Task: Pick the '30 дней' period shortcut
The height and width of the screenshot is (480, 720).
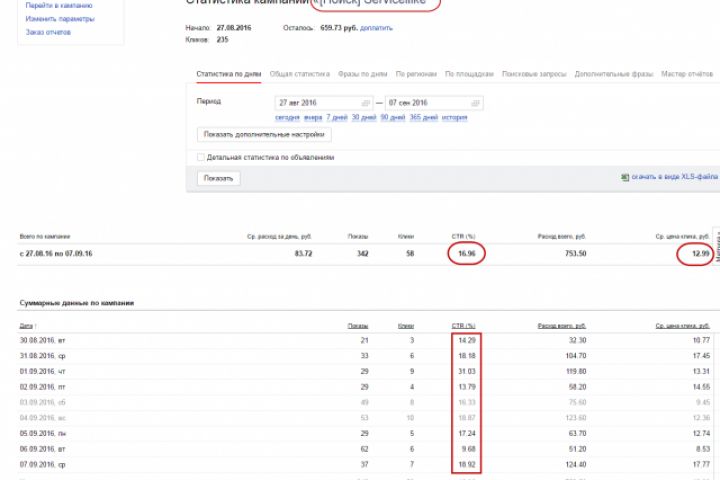Action: pyautogui.click(x=364, y=118)
